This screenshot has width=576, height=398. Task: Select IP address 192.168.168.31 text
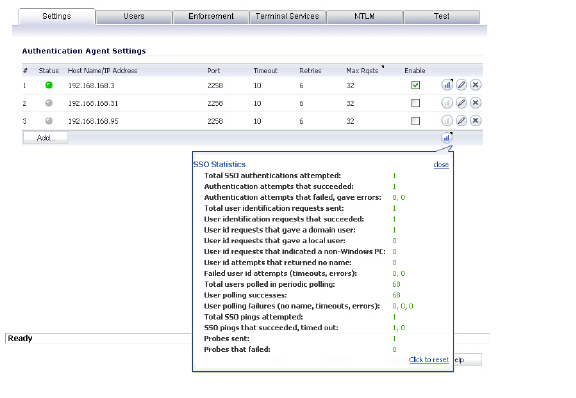tap(93, 104)
